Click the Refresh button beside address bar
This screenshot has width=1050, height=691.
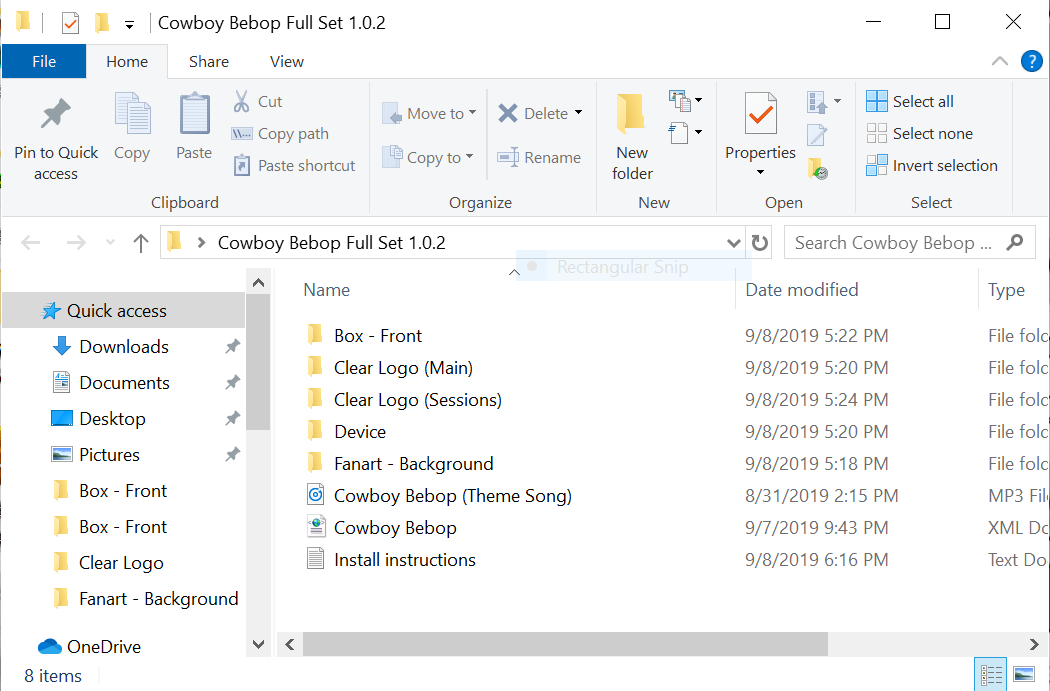click(x=760, y=243)
